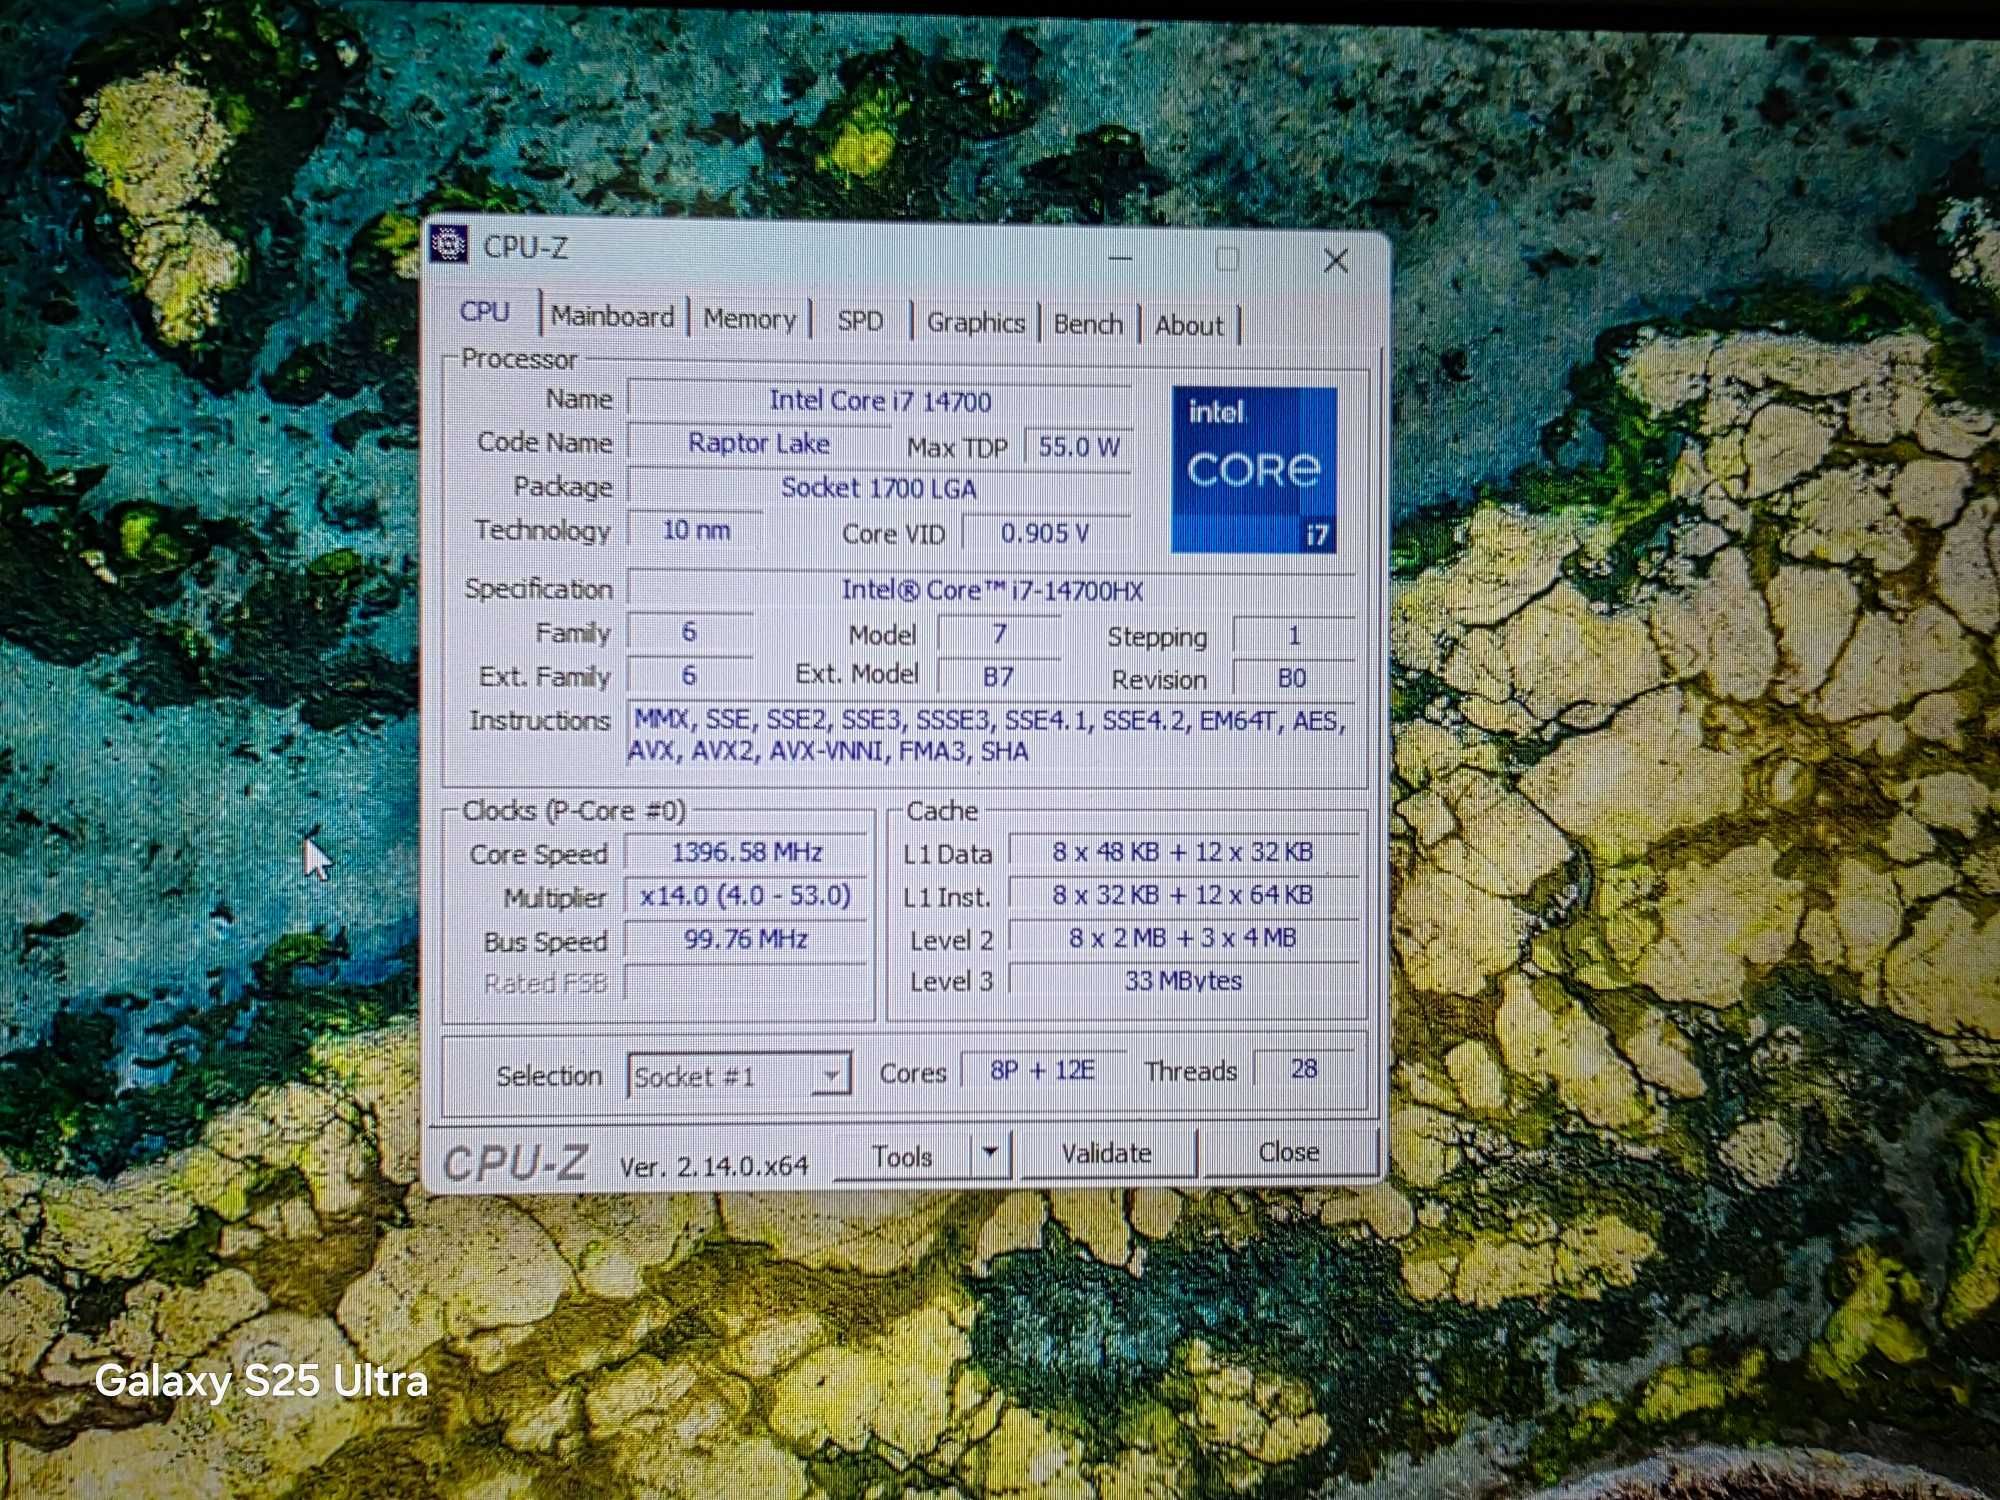Screen dimensions: 2000x1500
Task: Click the Validate button
Action: 1106,1153
